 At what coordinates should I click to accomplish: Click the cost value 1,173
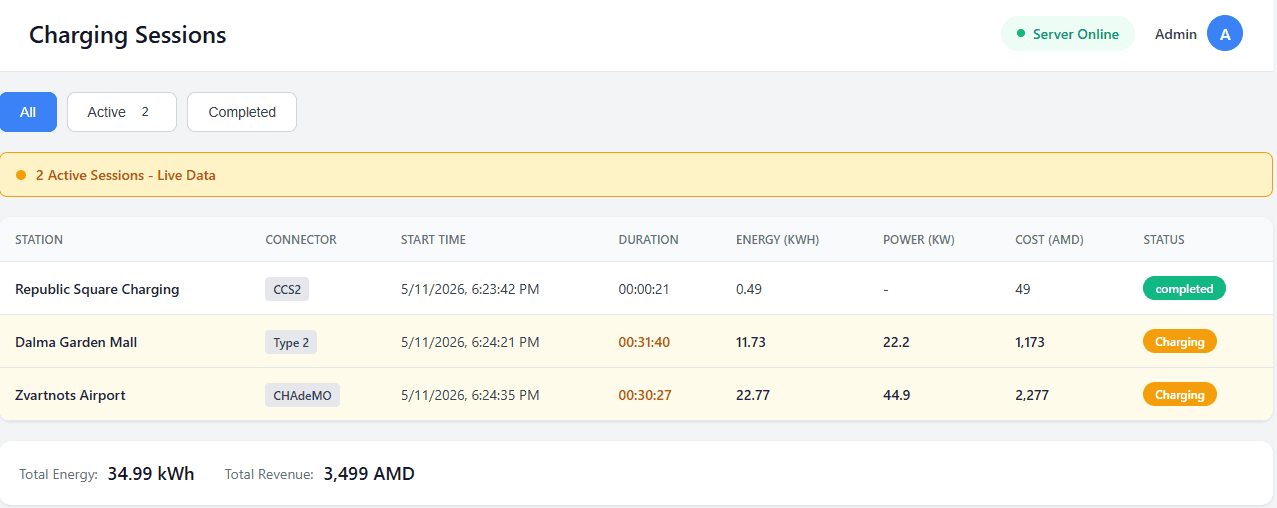pyautogui.click(x=1030, y=342)
